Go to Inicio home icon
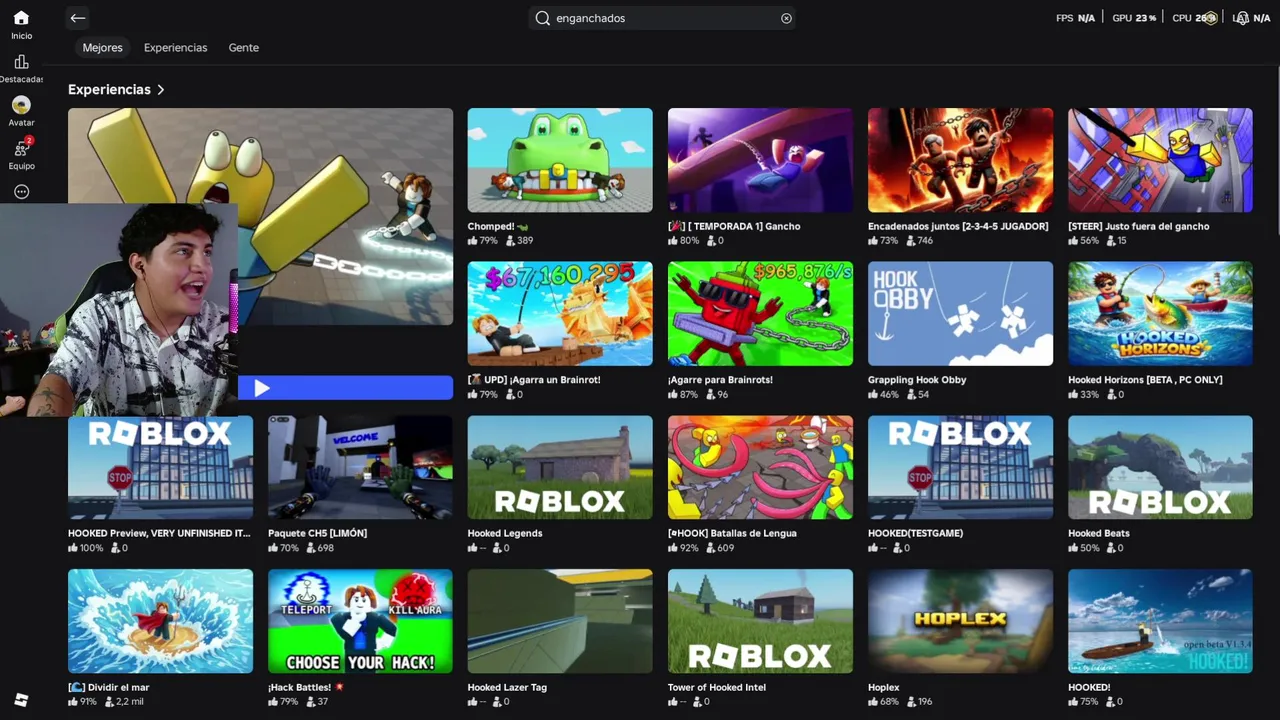1280x720 pixels. pos(21,18)
